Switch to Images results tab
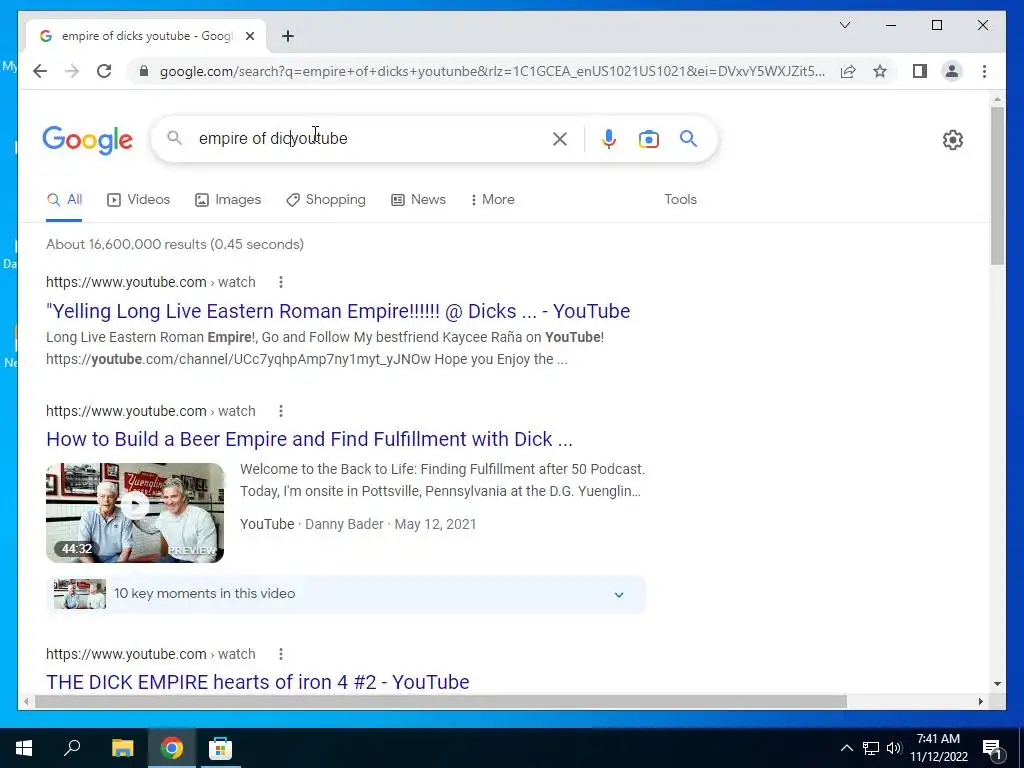Screen dimensions: 1024x768 (228, 200)
